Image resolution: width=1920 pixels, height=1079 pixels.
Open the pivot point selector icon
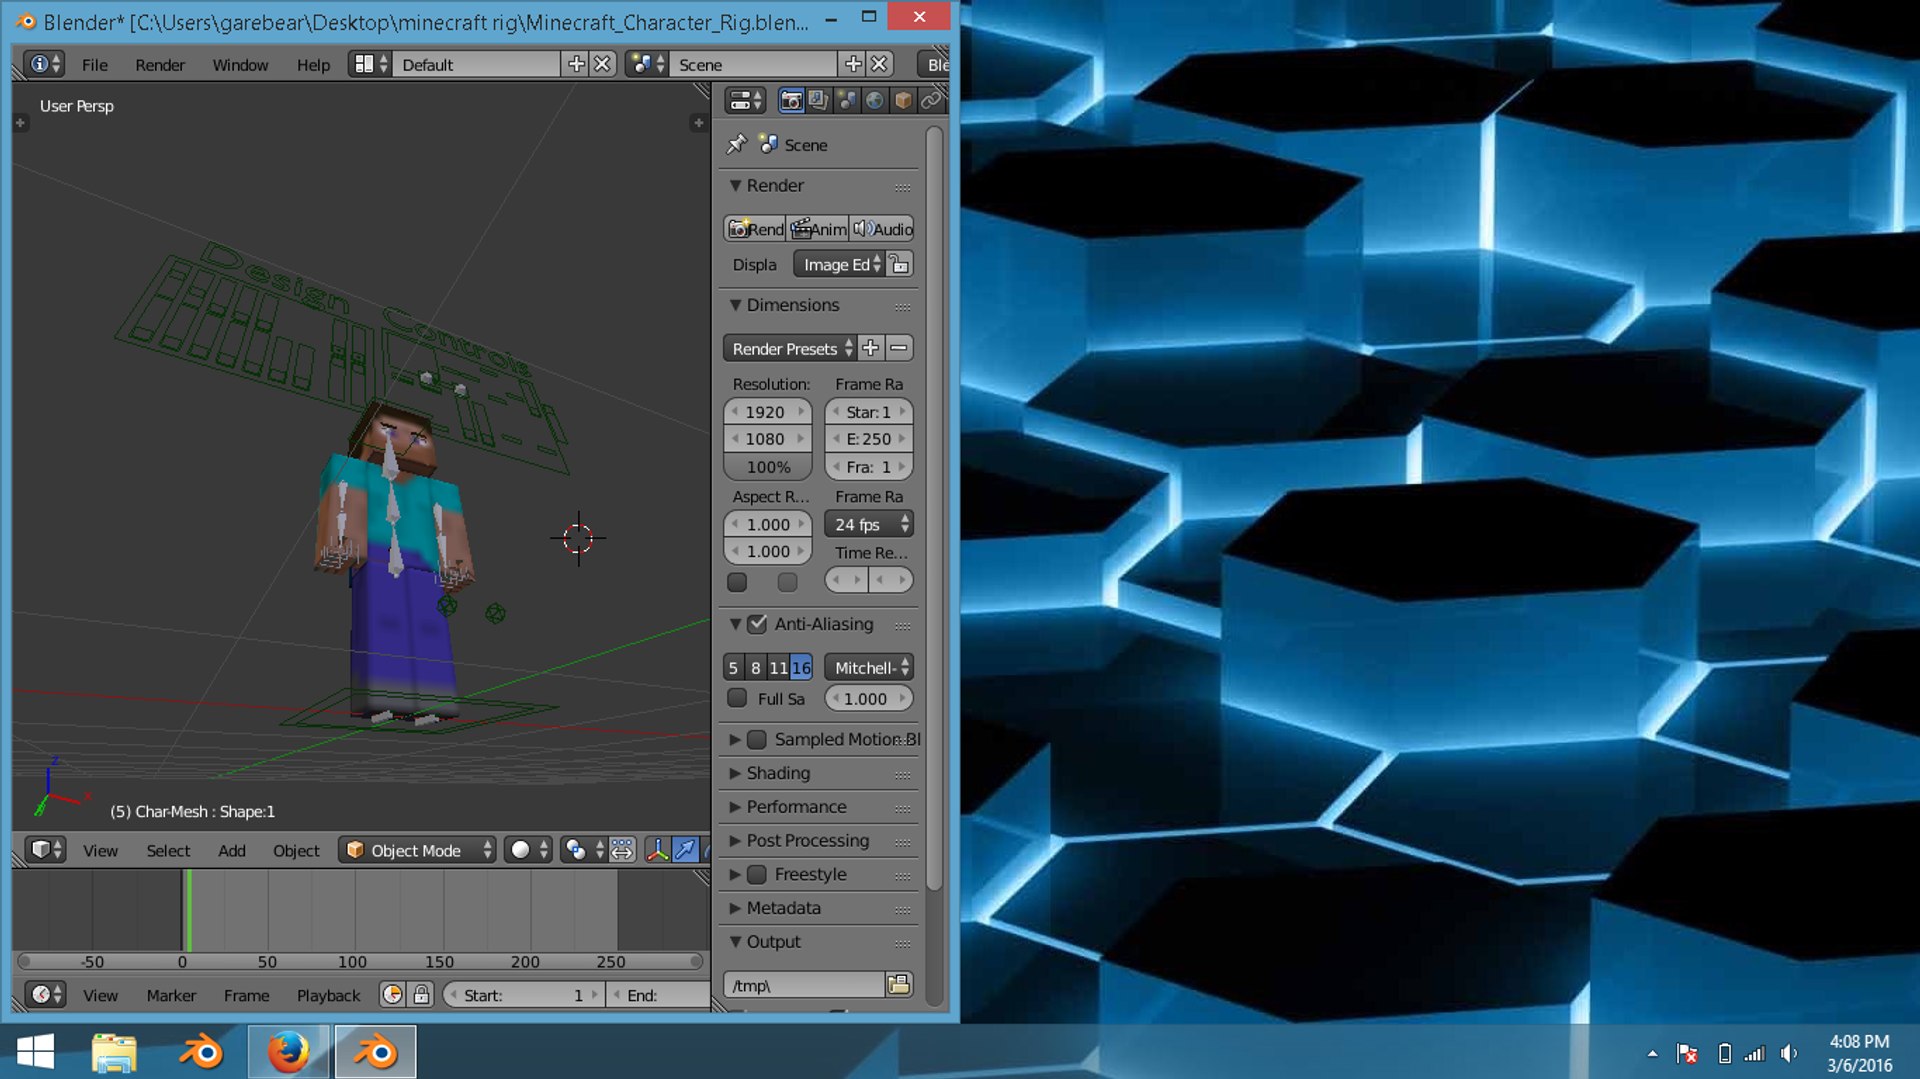tap(582, 850)
